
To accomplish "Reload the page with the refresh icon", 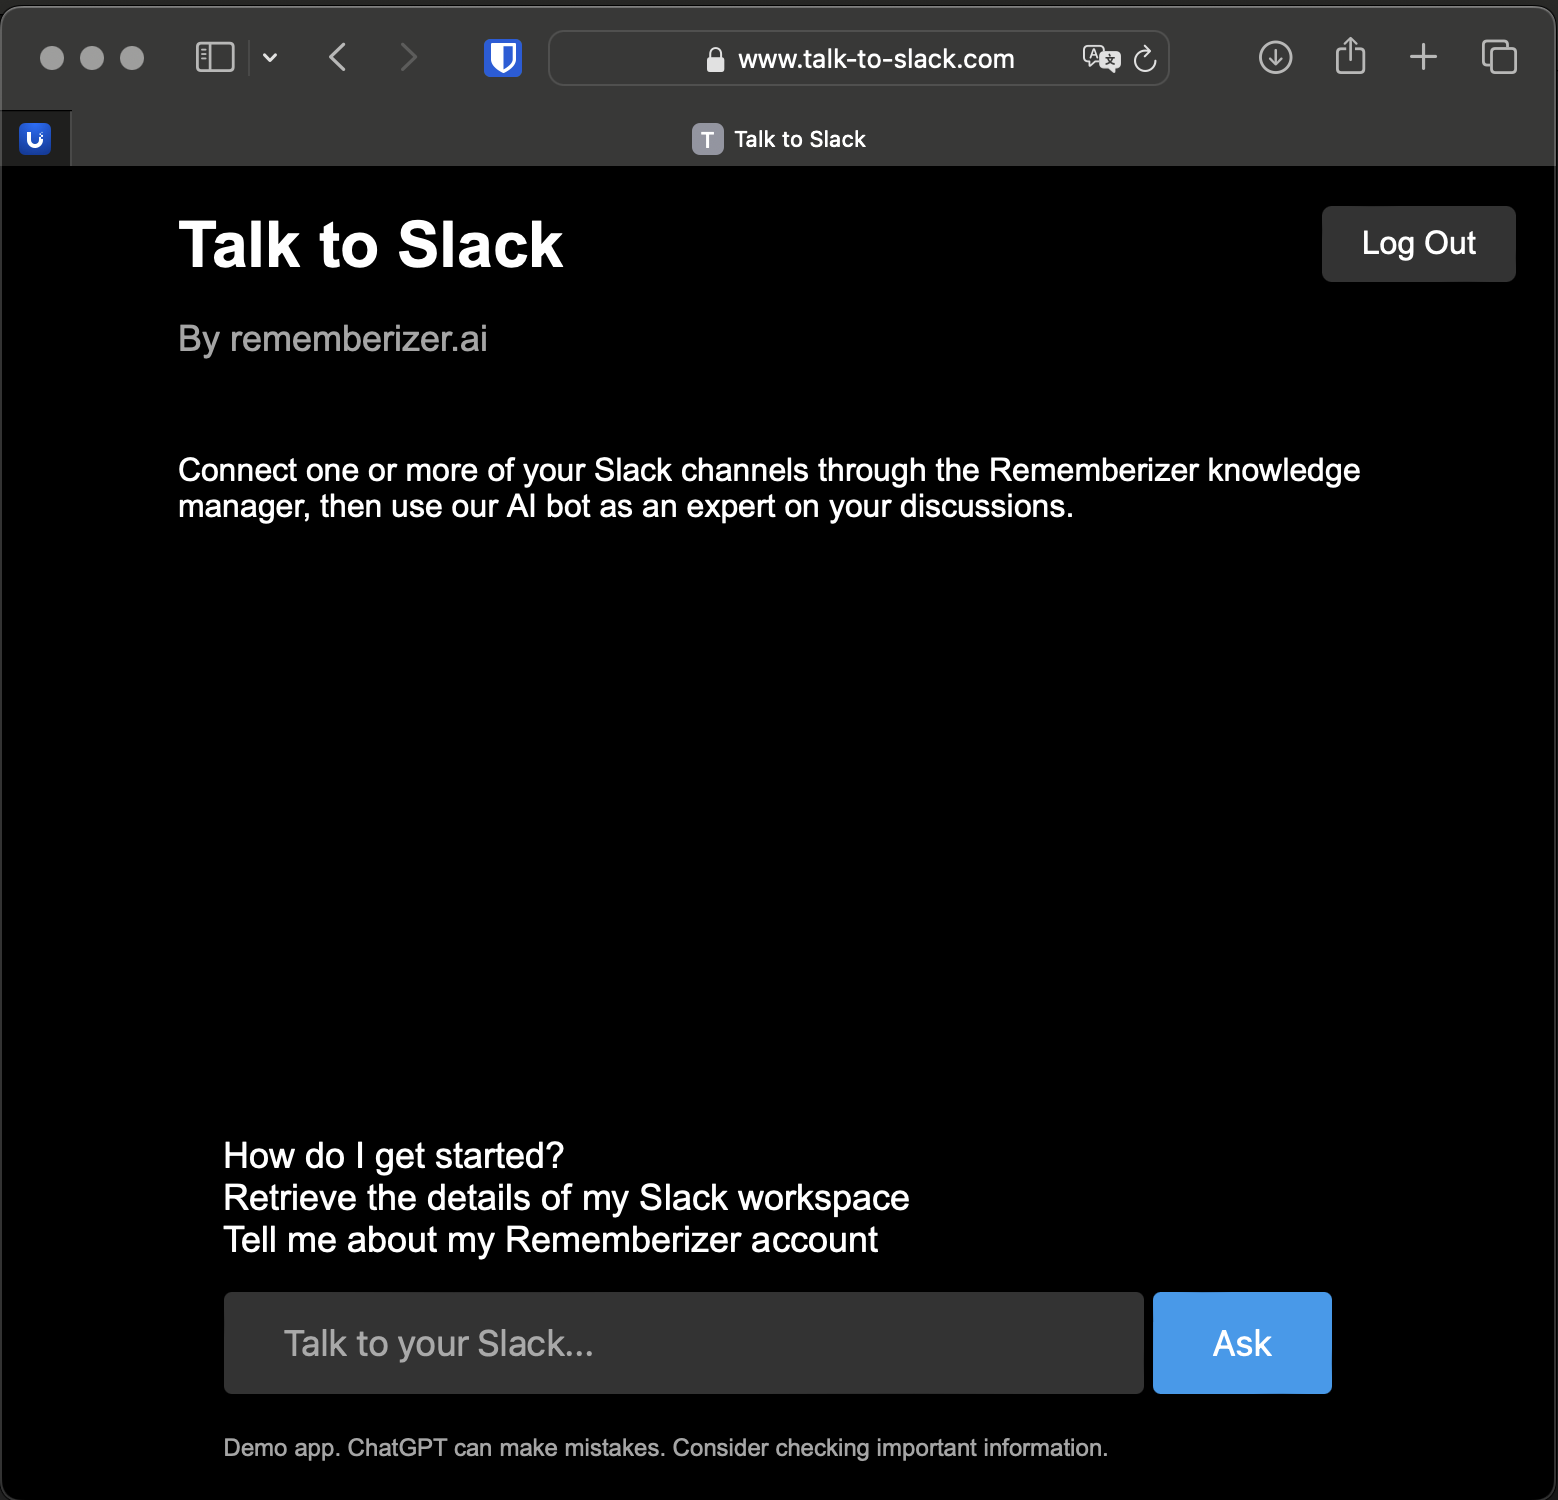I will tap(1145, 59).
